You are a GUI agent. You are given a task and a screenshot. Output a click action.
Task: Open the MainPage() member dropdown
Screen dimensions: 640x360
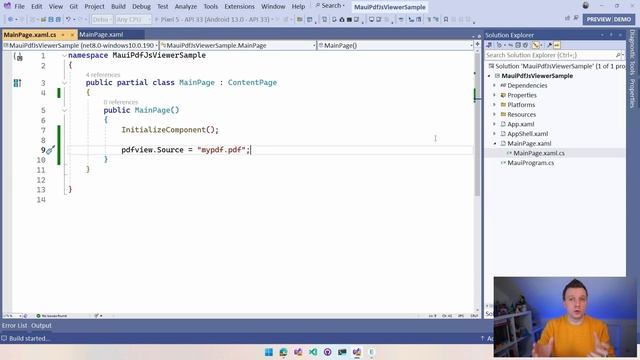395,45
